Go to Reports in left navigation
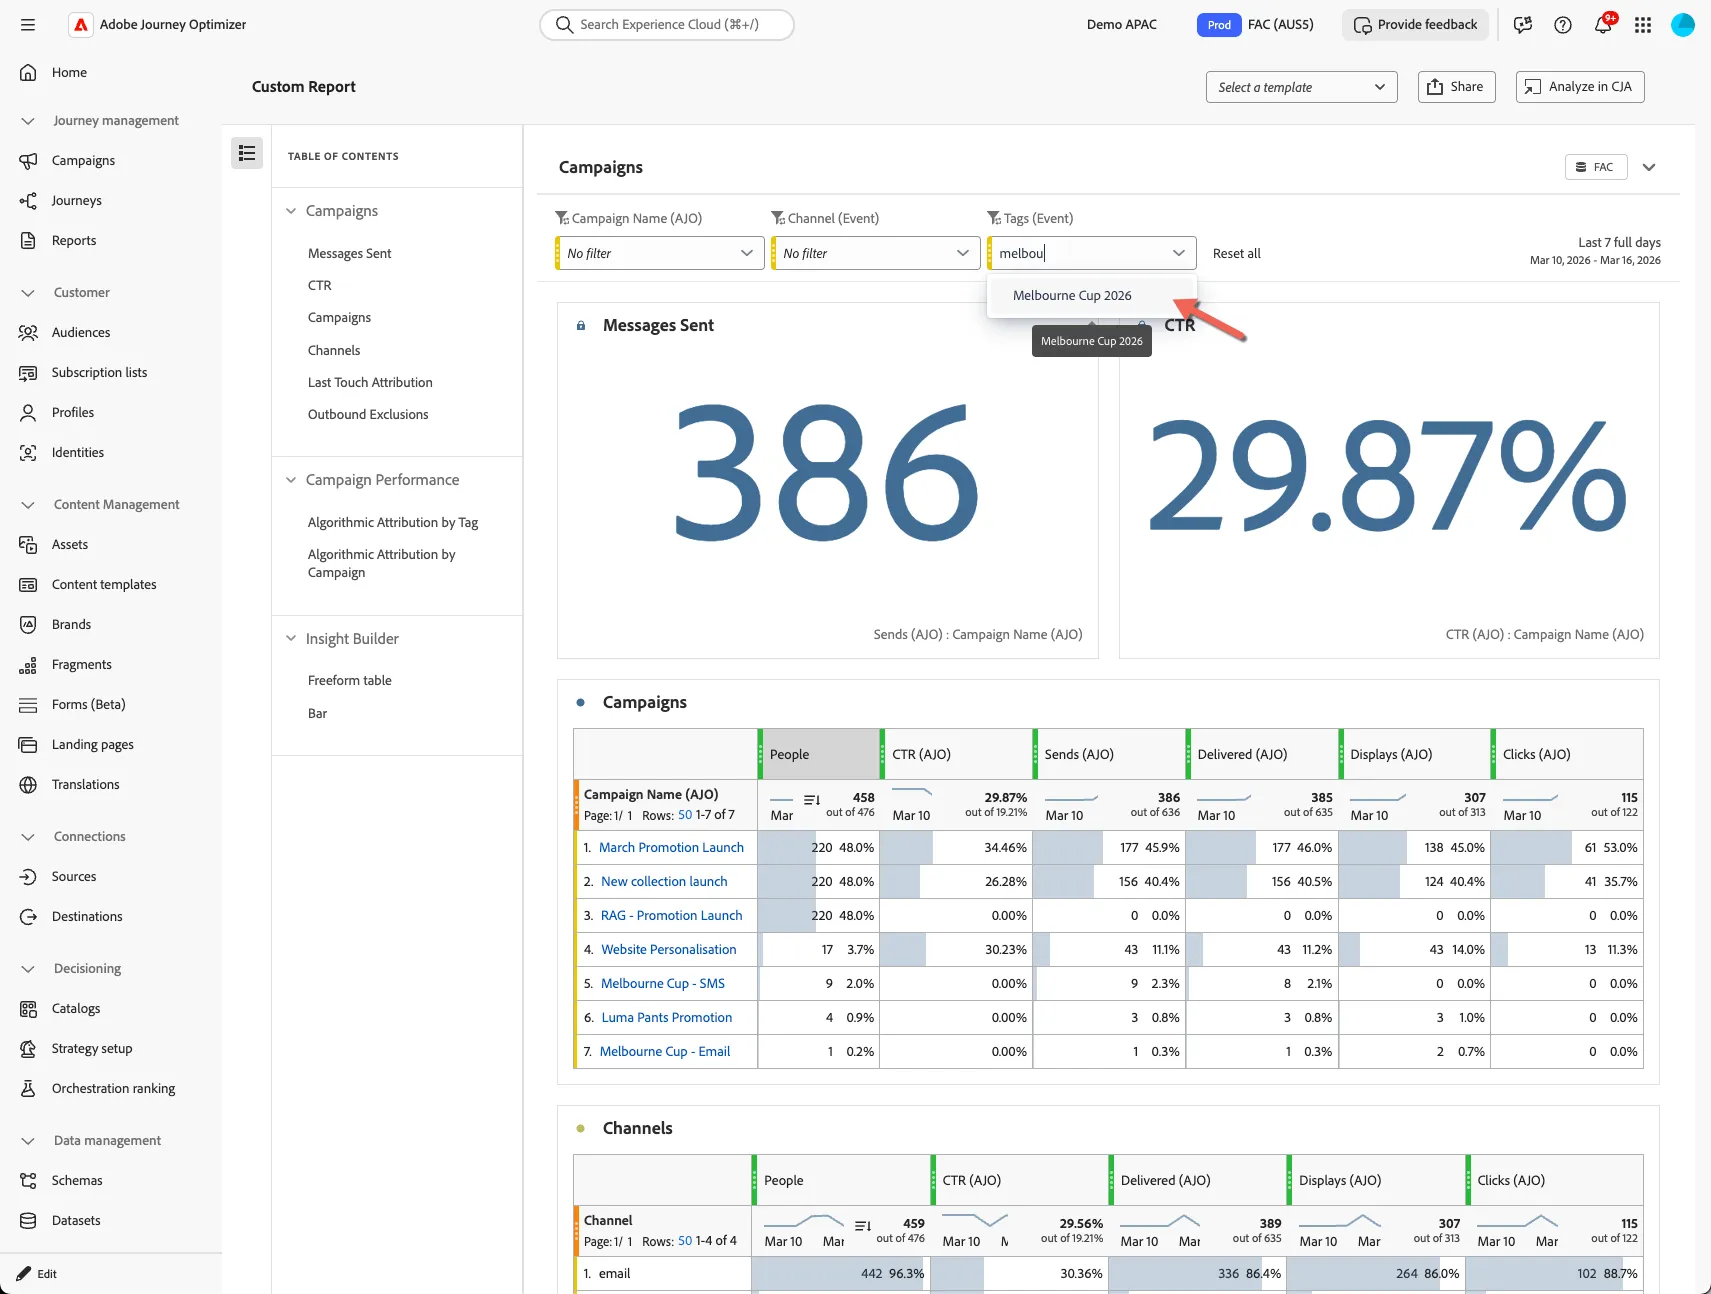This screenshot has width=1711, height=1294. [74, 240]
